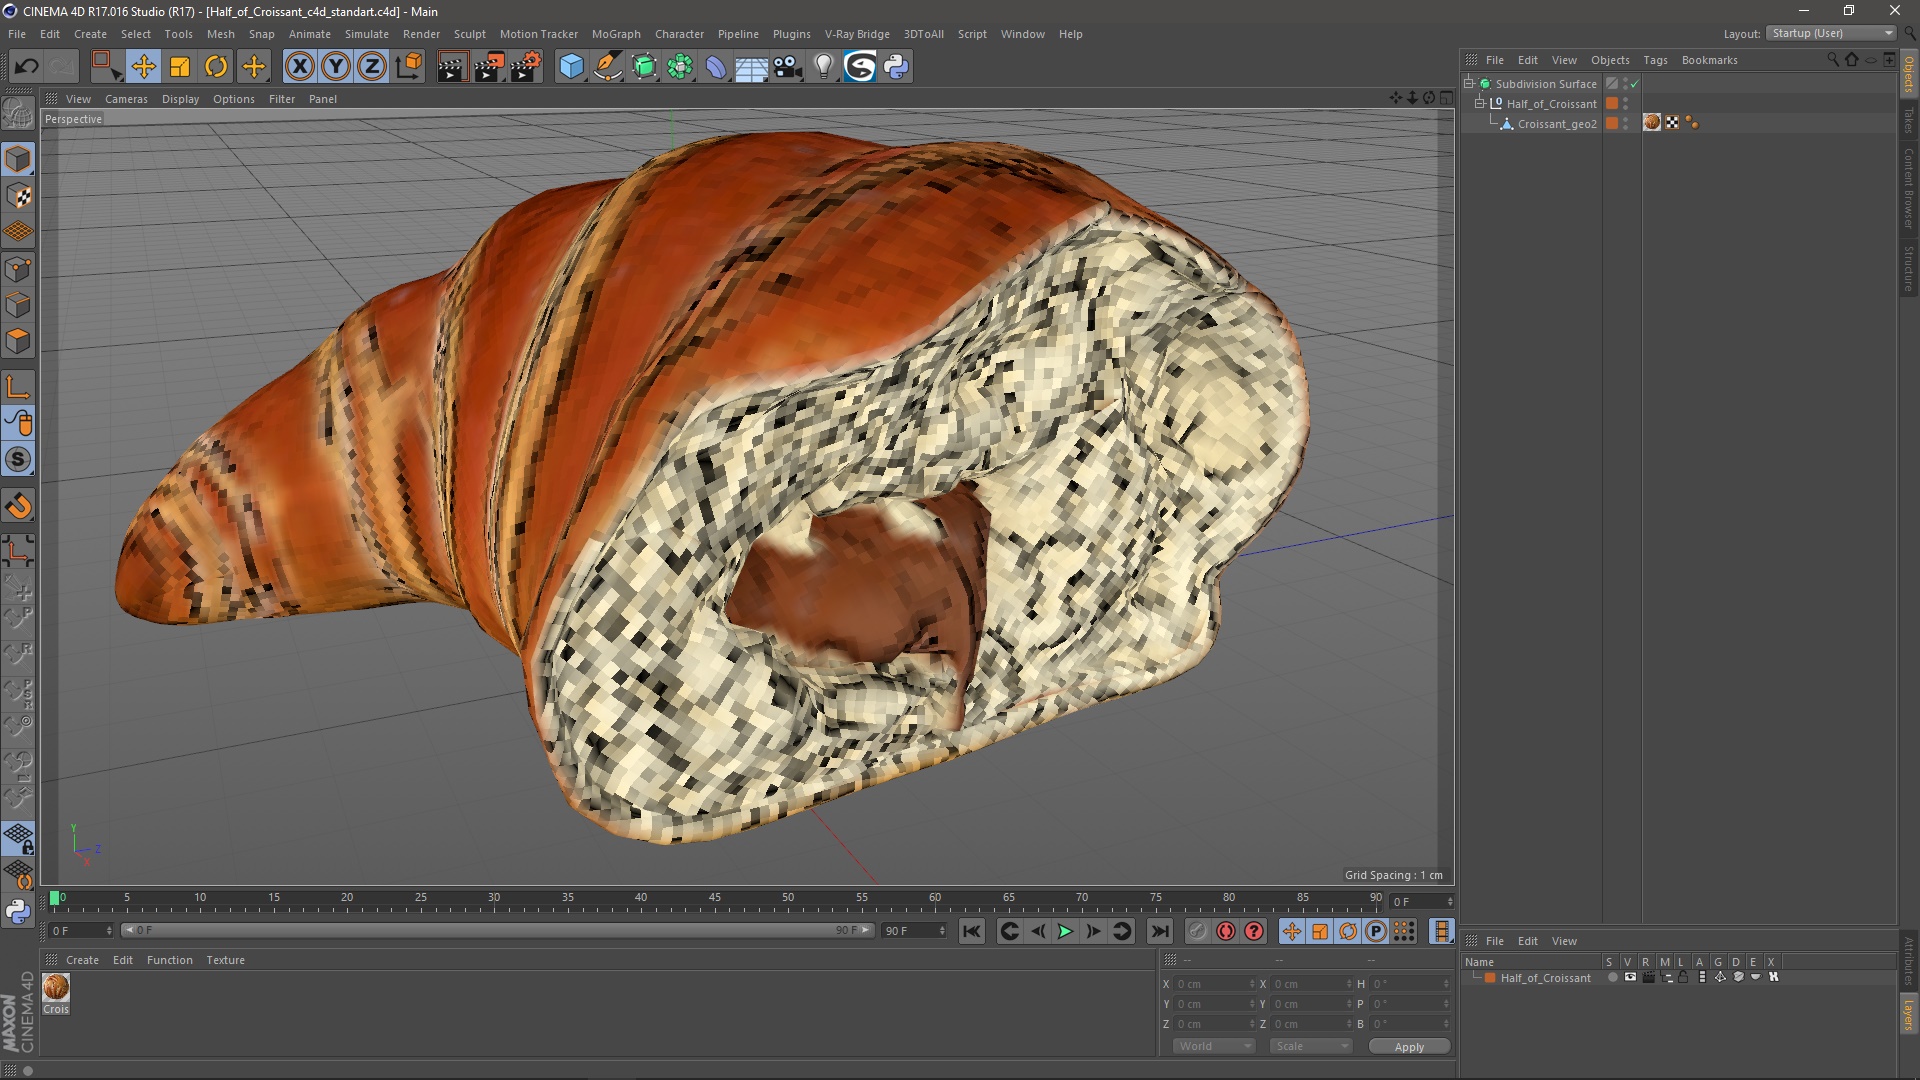Screen dimensions: 1920x1080
Task: Open the Layout Startup dropdown
Action: (x=1831, y=33)
